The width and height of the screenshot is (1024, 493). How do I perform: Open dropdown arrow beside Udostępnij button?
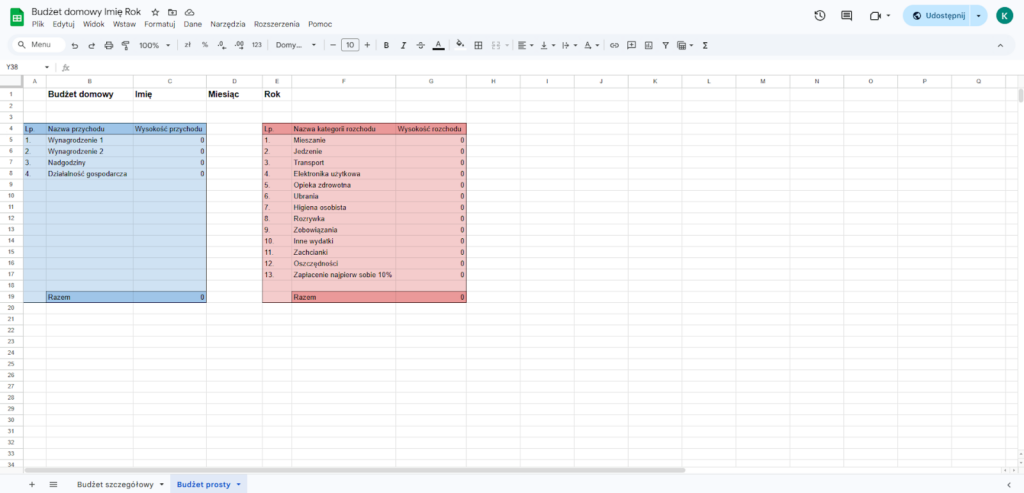pos(978,16)
